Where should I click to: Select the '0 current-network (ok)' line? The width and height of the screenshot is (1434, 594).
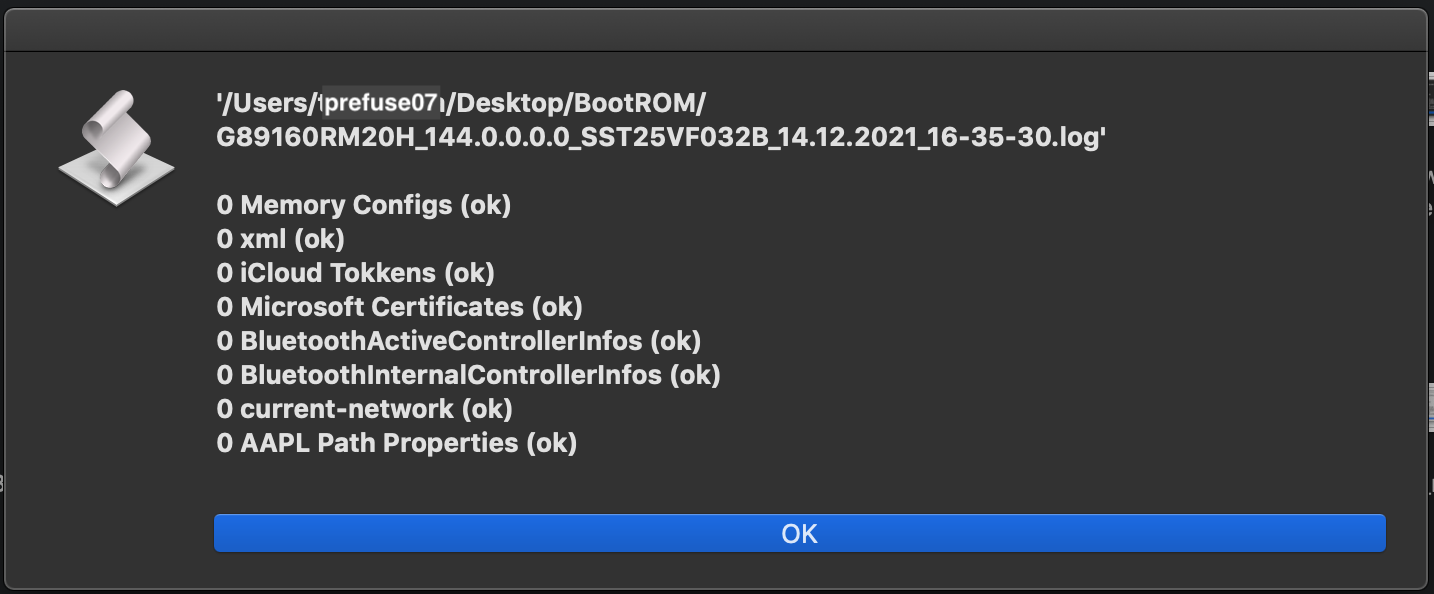[364, 409]
